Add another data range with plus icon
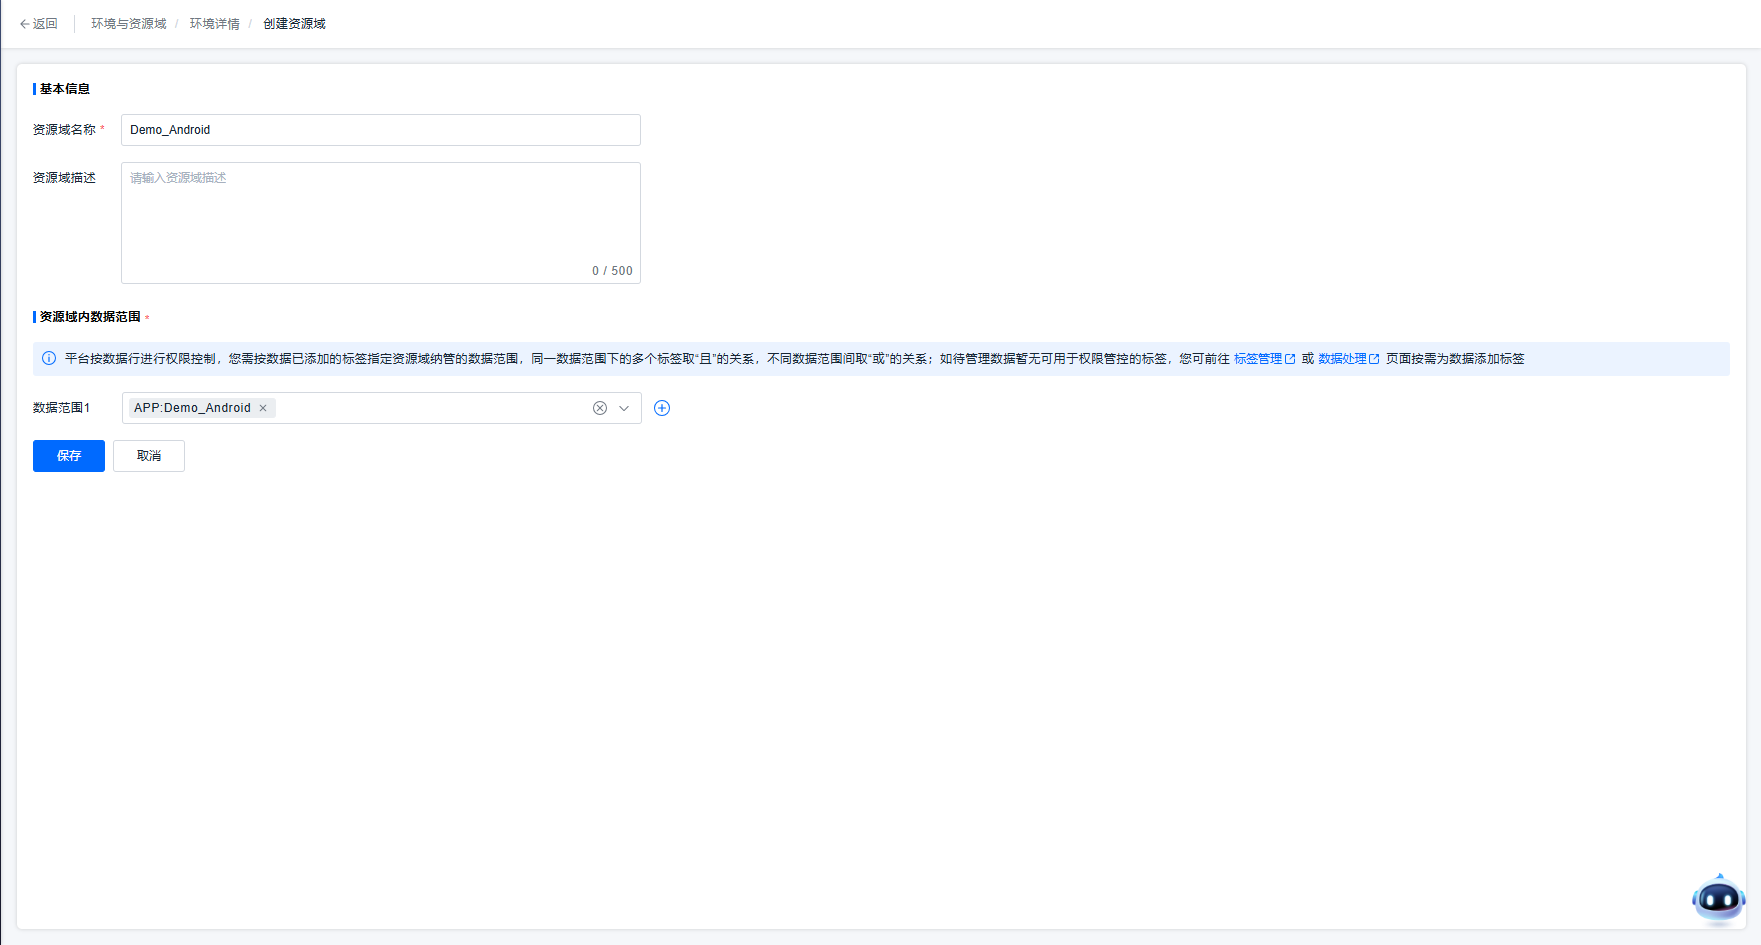Viewport: 1761px width, 945px height. (x=662, y=408)
